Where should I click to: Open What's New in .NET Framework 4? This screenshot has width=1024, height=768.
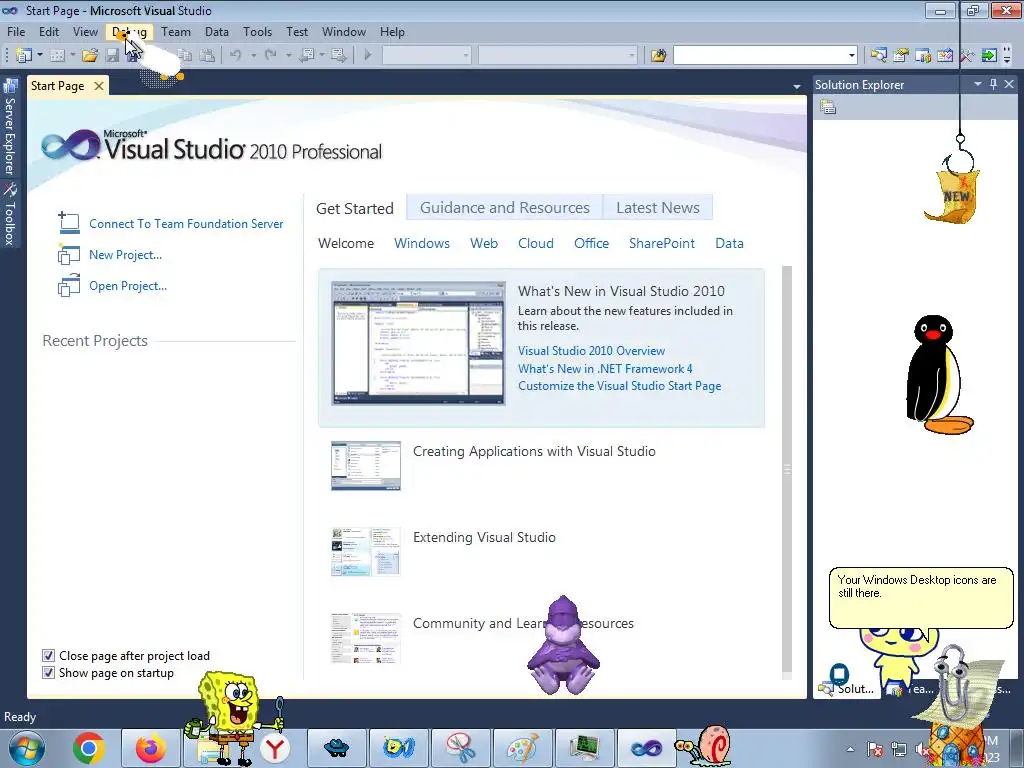click(x=605, y=368)
